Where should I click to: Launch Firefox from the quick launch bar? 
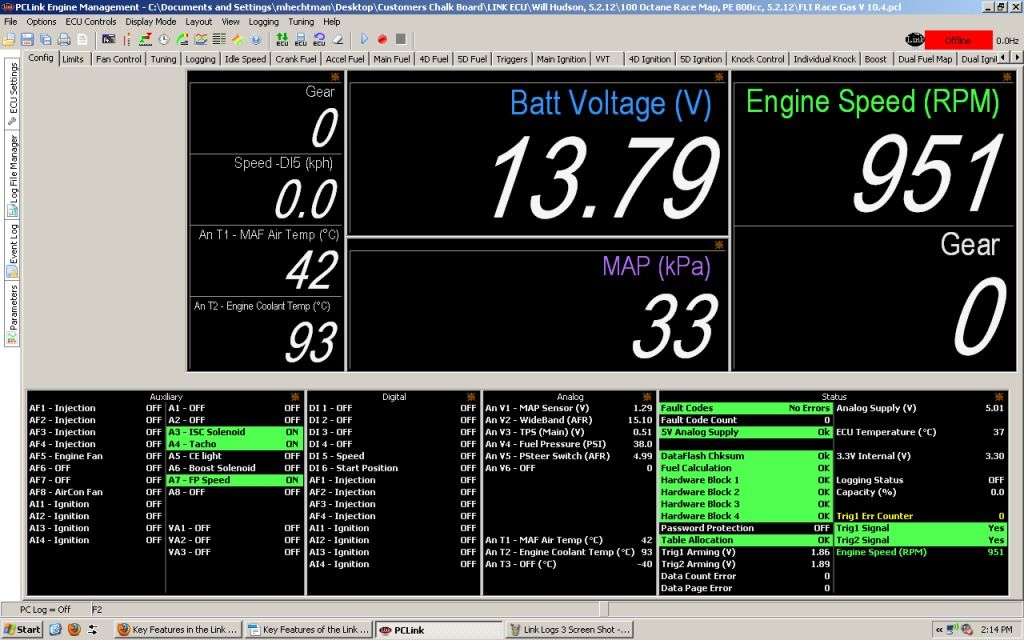[74, 630]
